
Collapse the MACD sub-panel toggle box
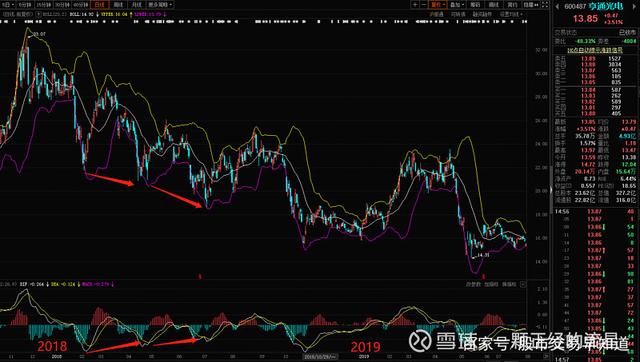523,284
